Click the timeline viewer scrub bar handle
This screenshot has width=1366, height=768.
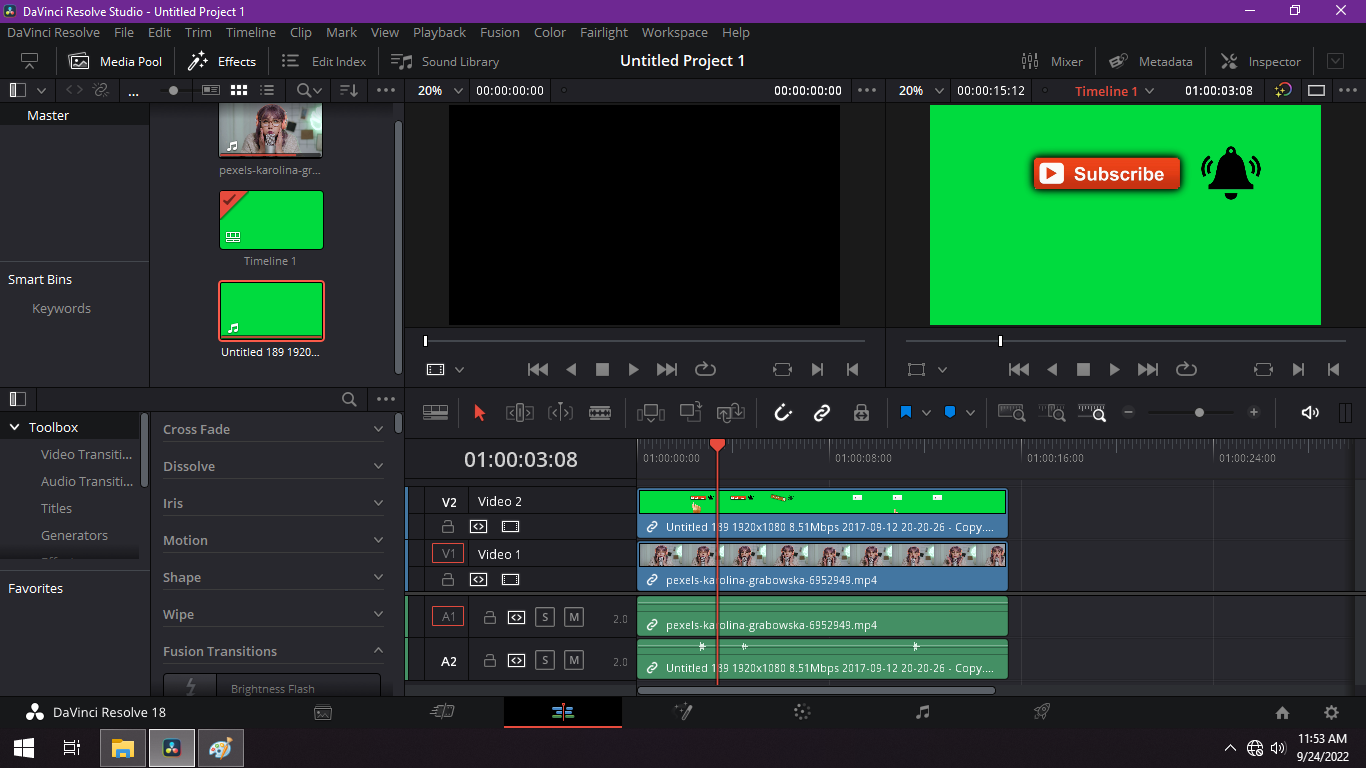coord(1000,341)
